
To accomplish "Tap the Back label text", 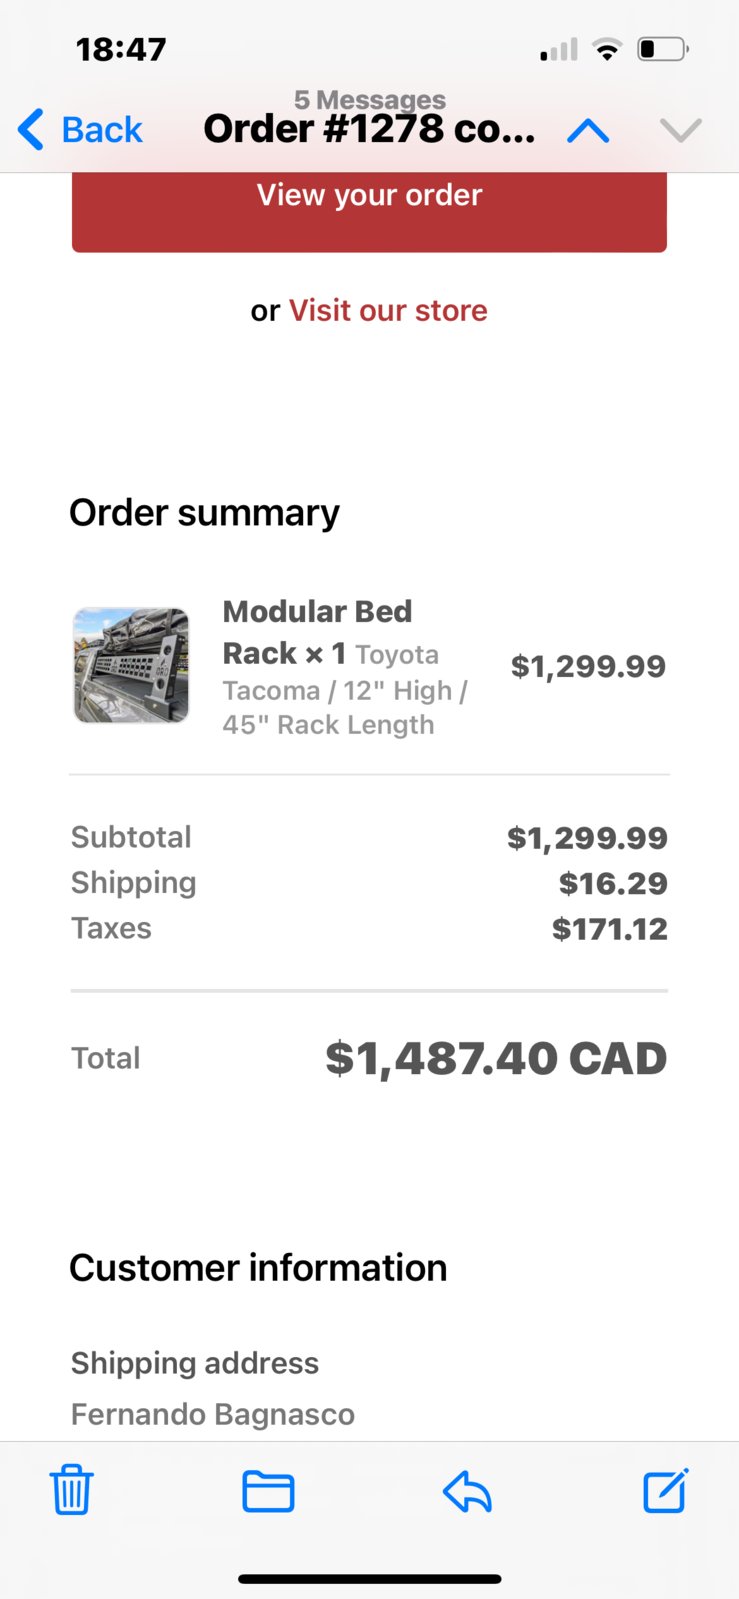I will pos(102,130).
